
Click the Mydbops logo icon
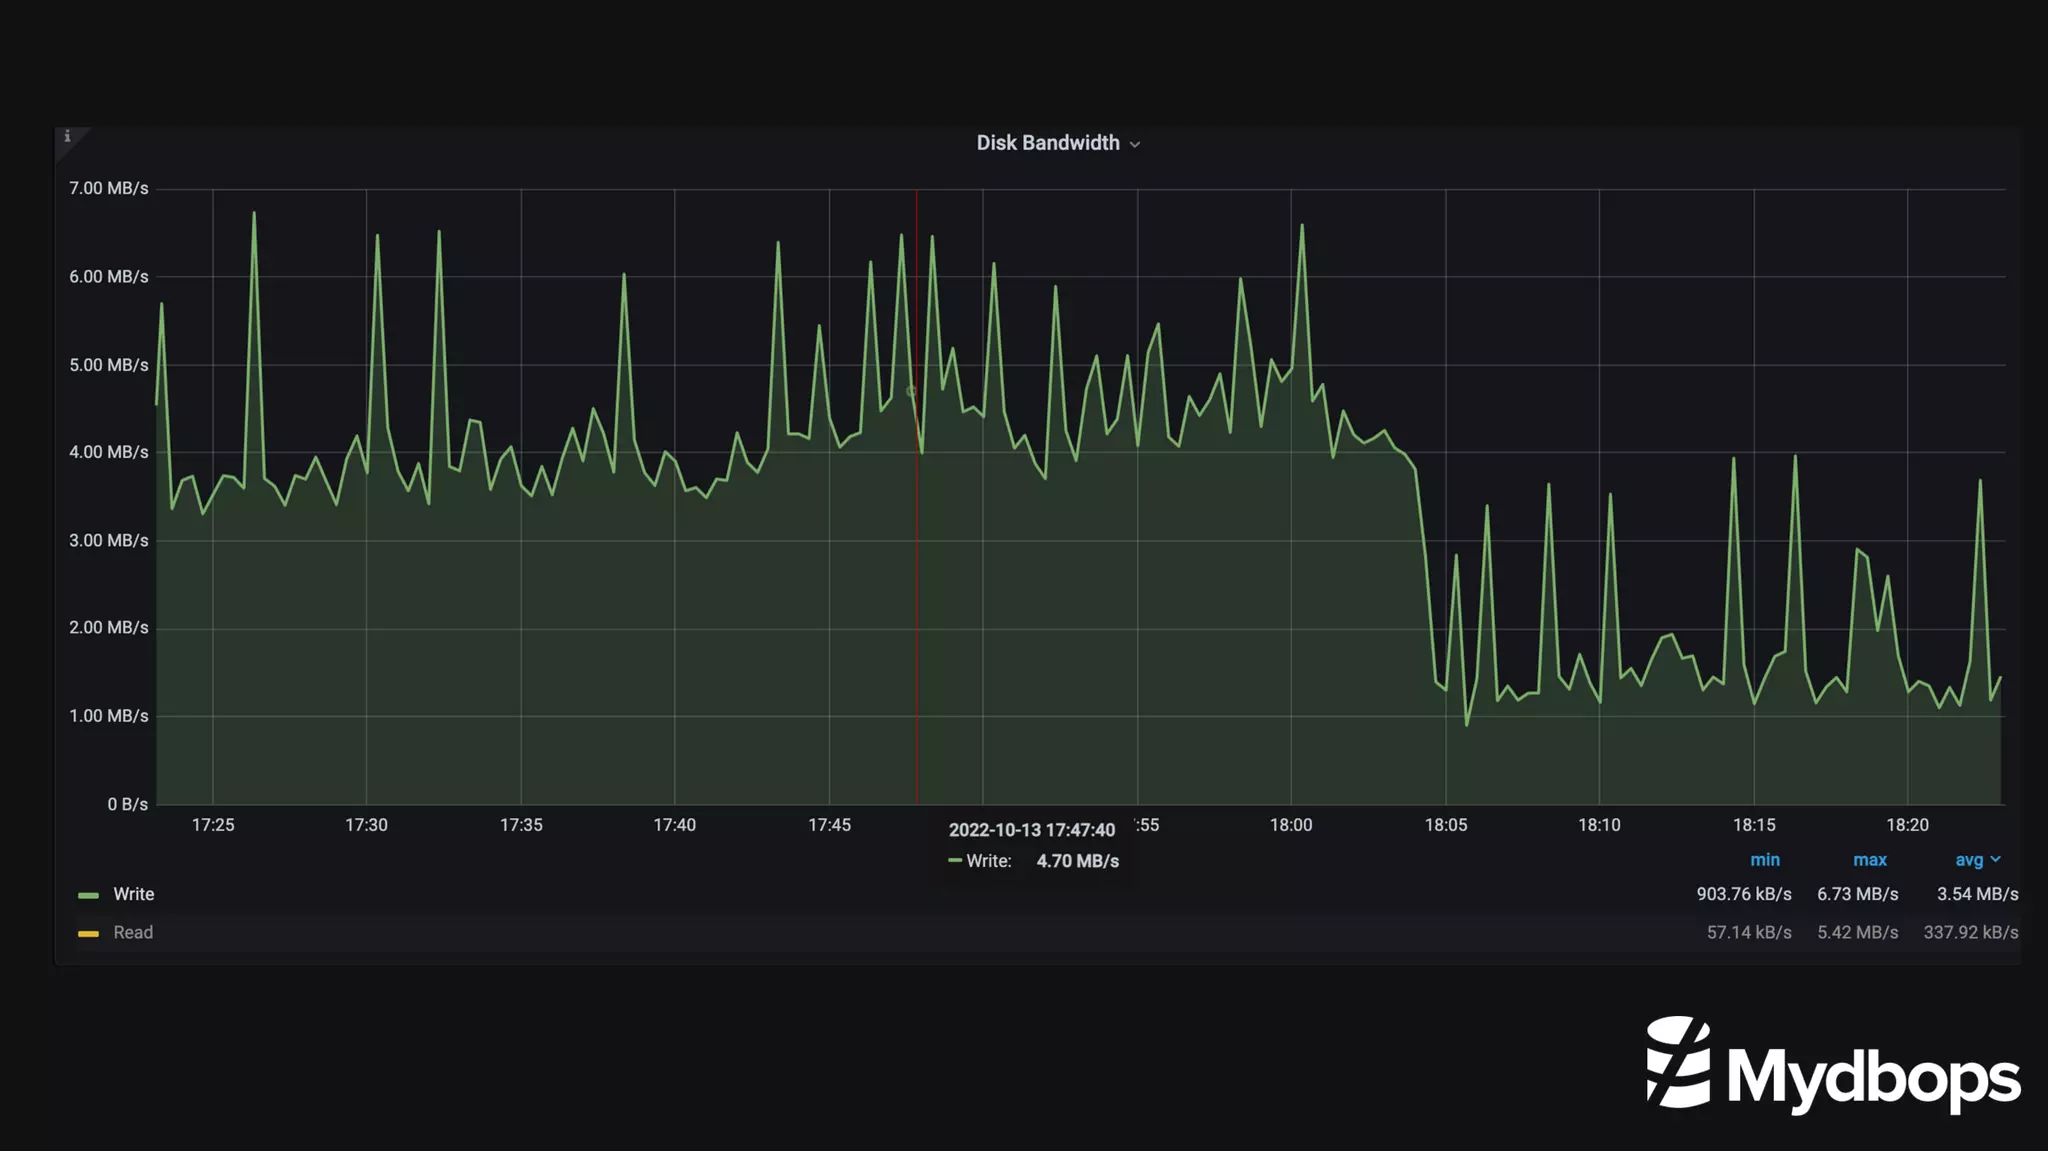click(1678, 1062)
